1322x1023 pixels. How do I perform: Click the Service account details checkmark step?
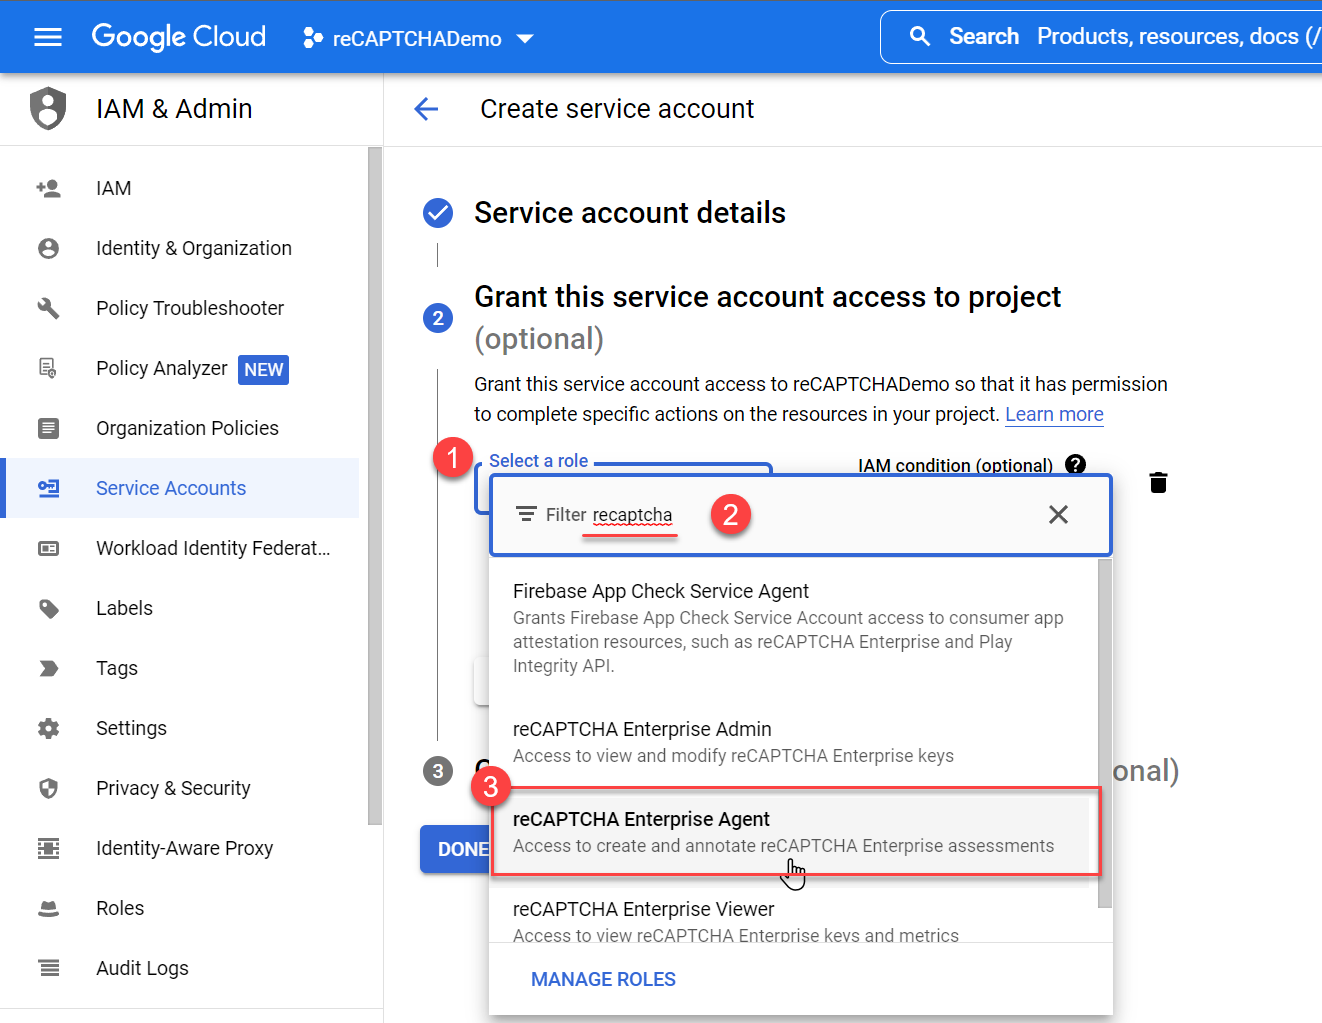(438, 213)
